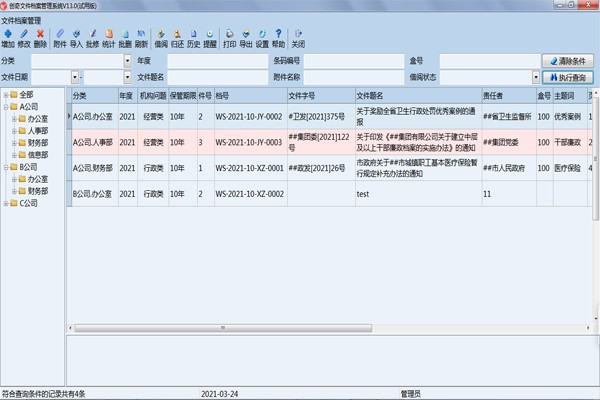Collapse the A公司 tree node
The width and height of the screenshot is (600, 400).
[7, 107]
